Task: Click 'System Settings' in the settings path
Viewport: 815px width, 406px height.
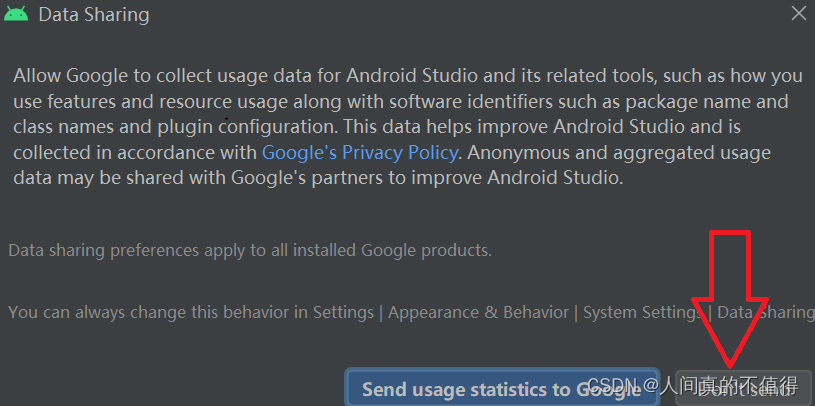Action: coord(641,312)
